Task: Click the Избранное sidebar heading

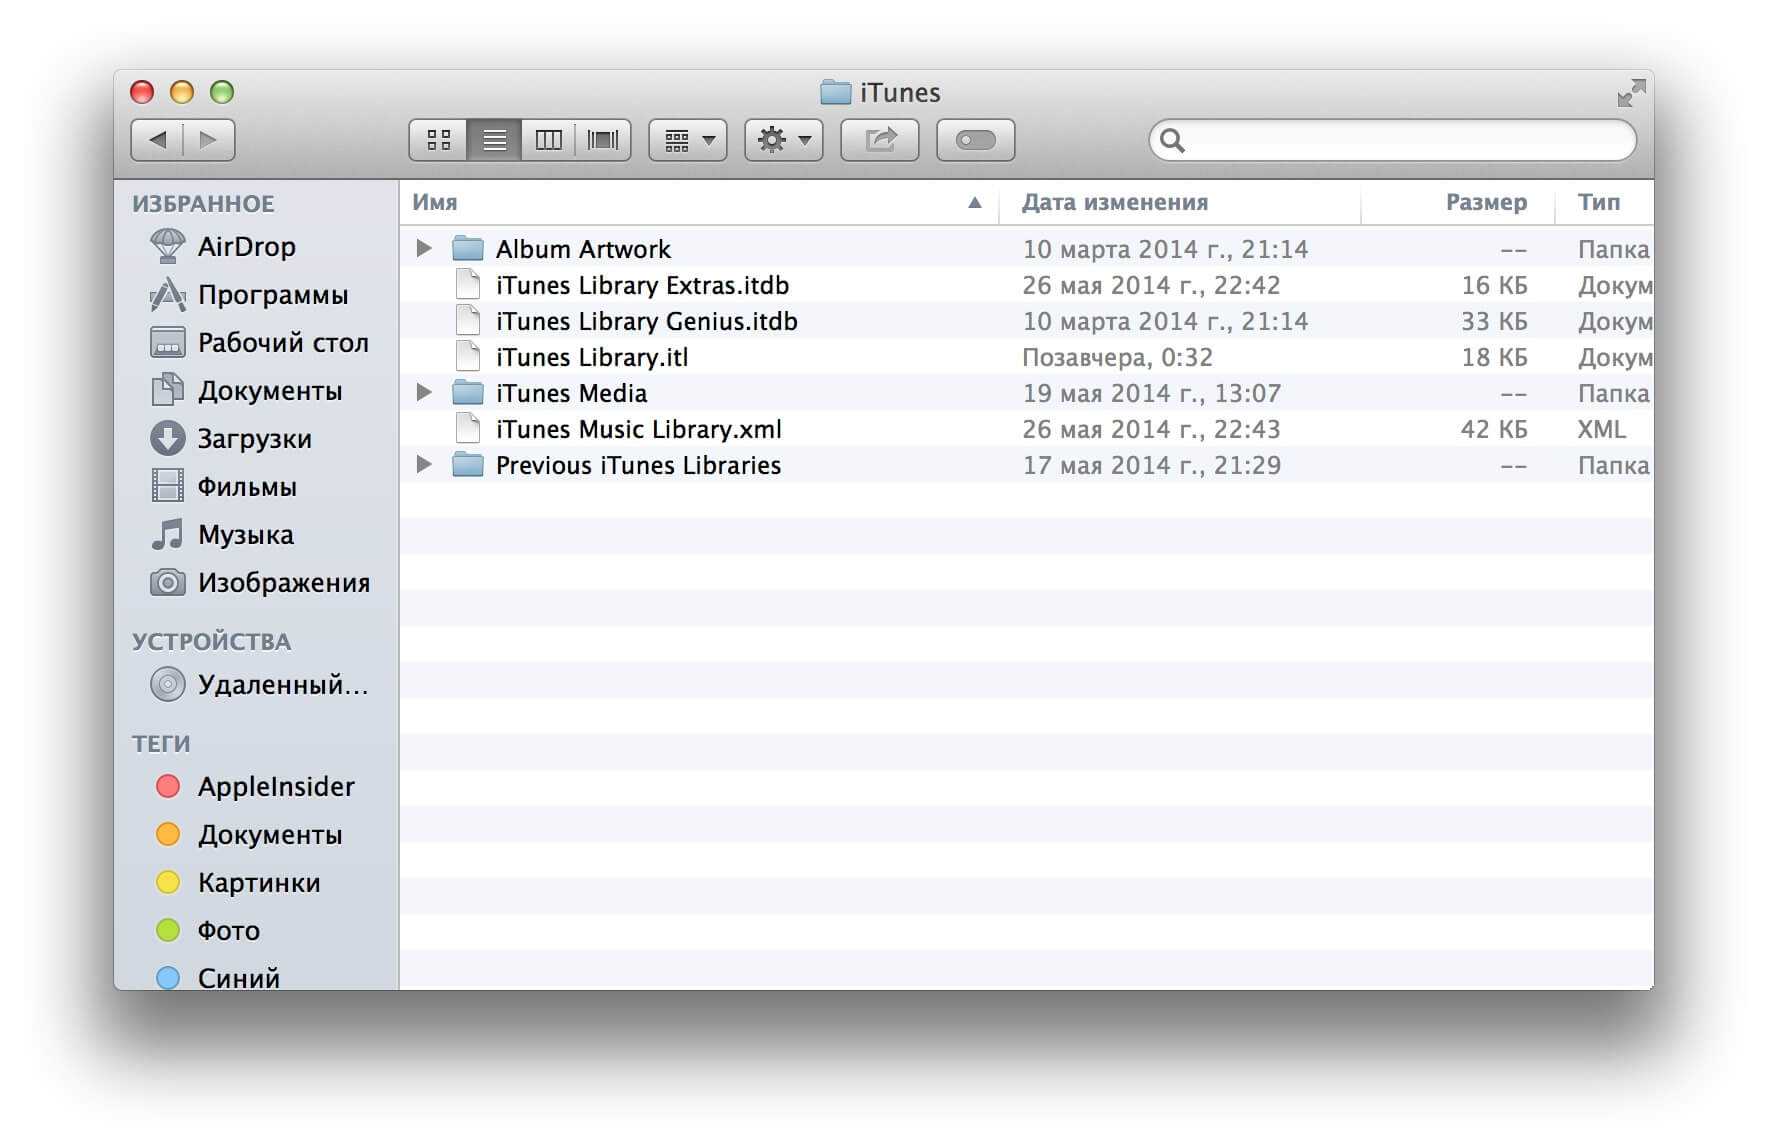Action: 203,204
